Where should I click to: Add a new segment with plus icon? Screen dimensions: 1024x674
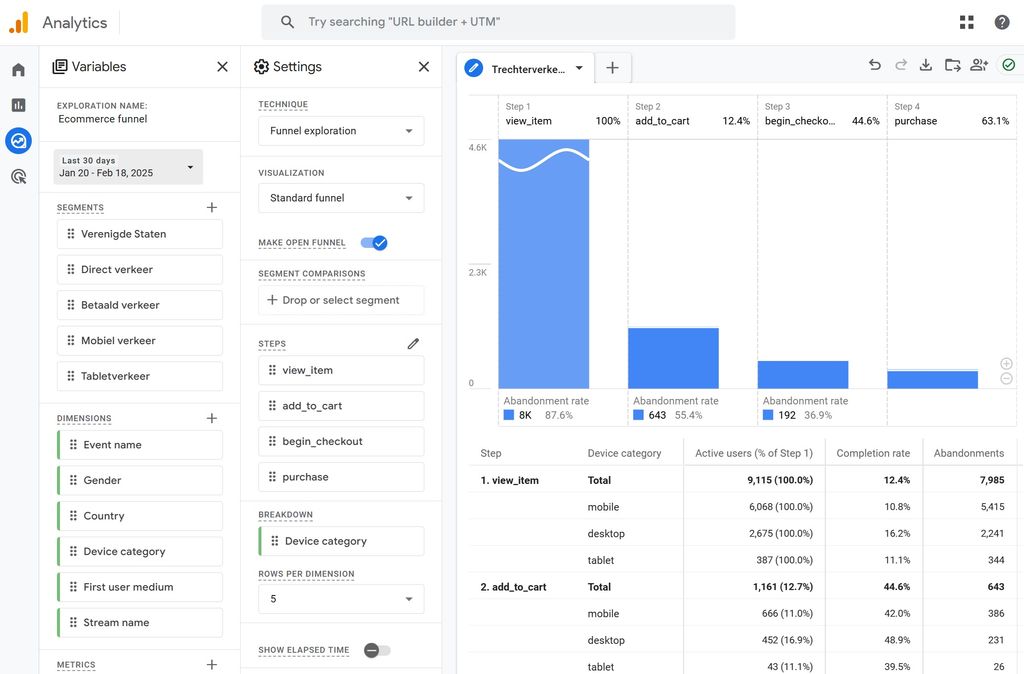coord(212,208)
